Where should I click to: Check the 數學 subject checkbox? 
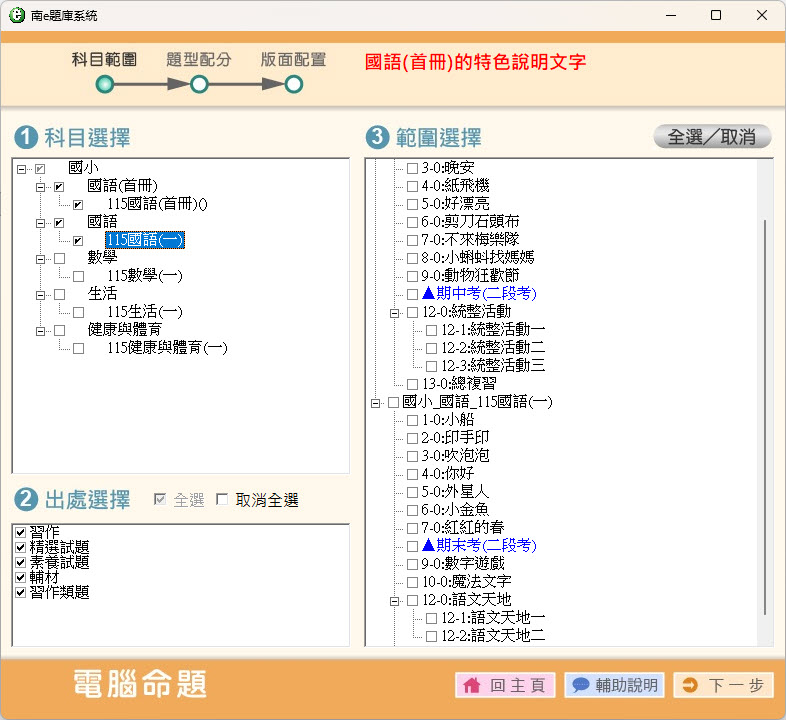tap(59, 259)
